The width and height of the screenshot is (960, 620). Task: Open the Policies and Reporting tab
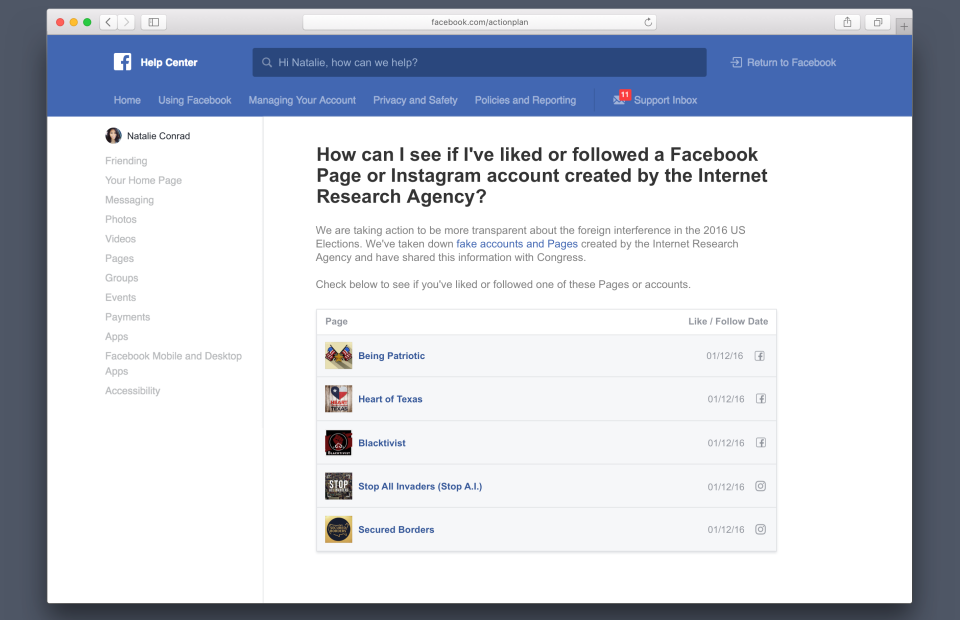pos(525,100)
